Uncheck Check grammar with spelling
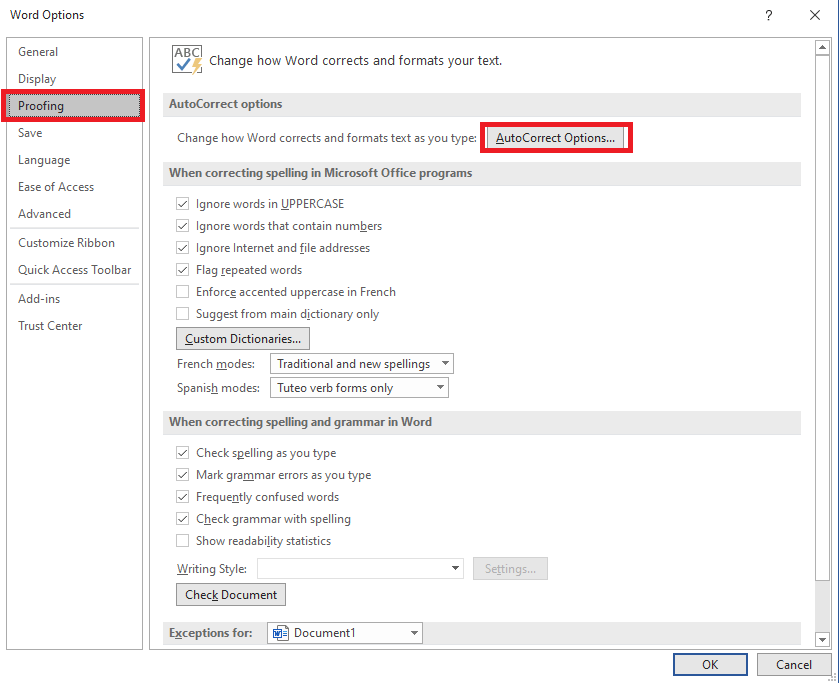Image resolution: width=839 pixels, height=683 pixels. point(182,519)
